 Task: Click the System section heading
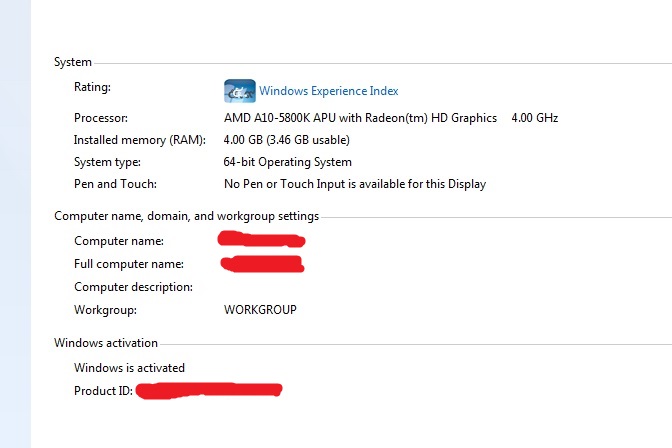coord(72,63)
